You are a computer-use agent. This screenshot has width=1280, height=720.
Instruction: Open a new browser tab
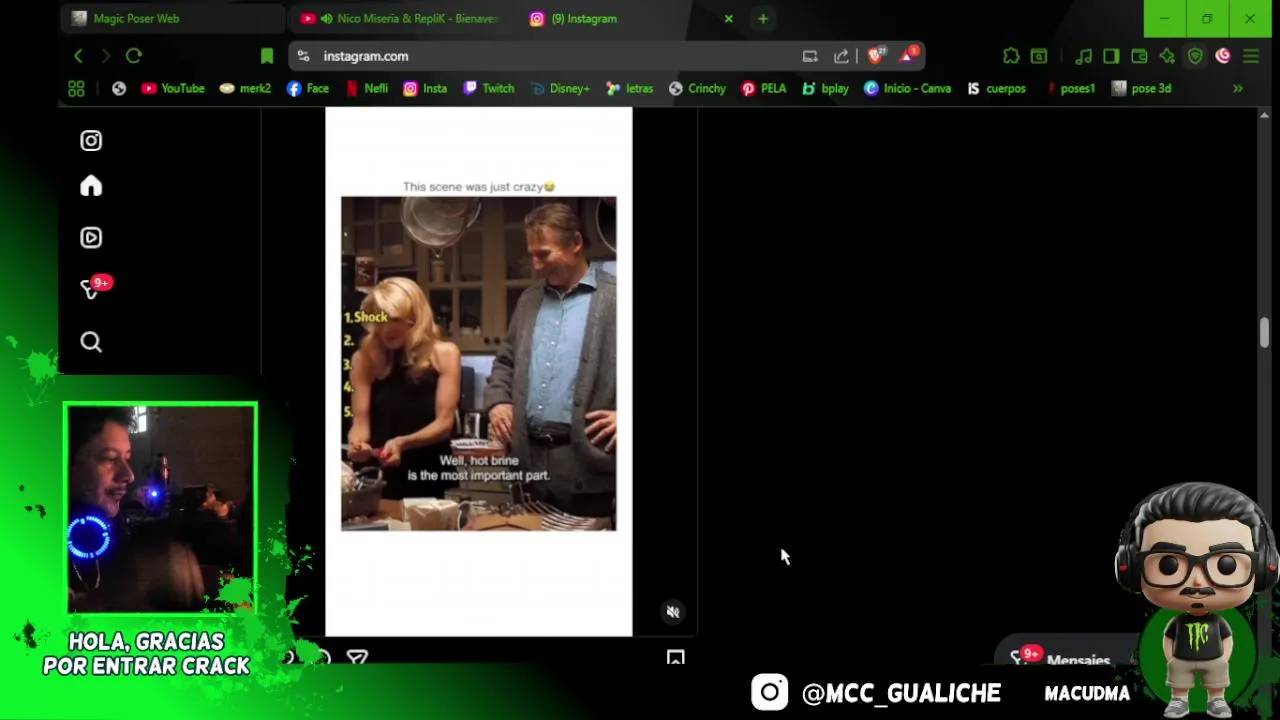(x=763, y=18)
